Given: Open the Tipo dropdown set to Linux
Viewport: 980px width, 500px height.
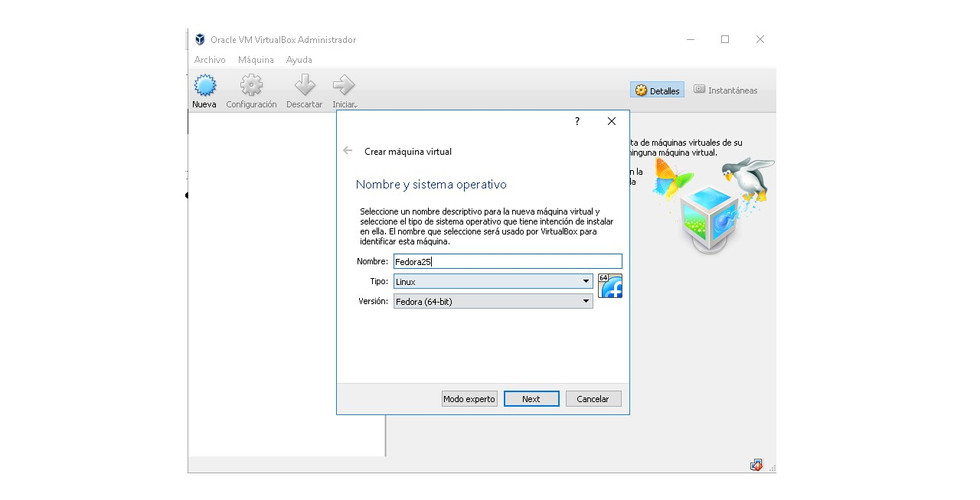Looking at the screenshot, I should coord(493,281).
